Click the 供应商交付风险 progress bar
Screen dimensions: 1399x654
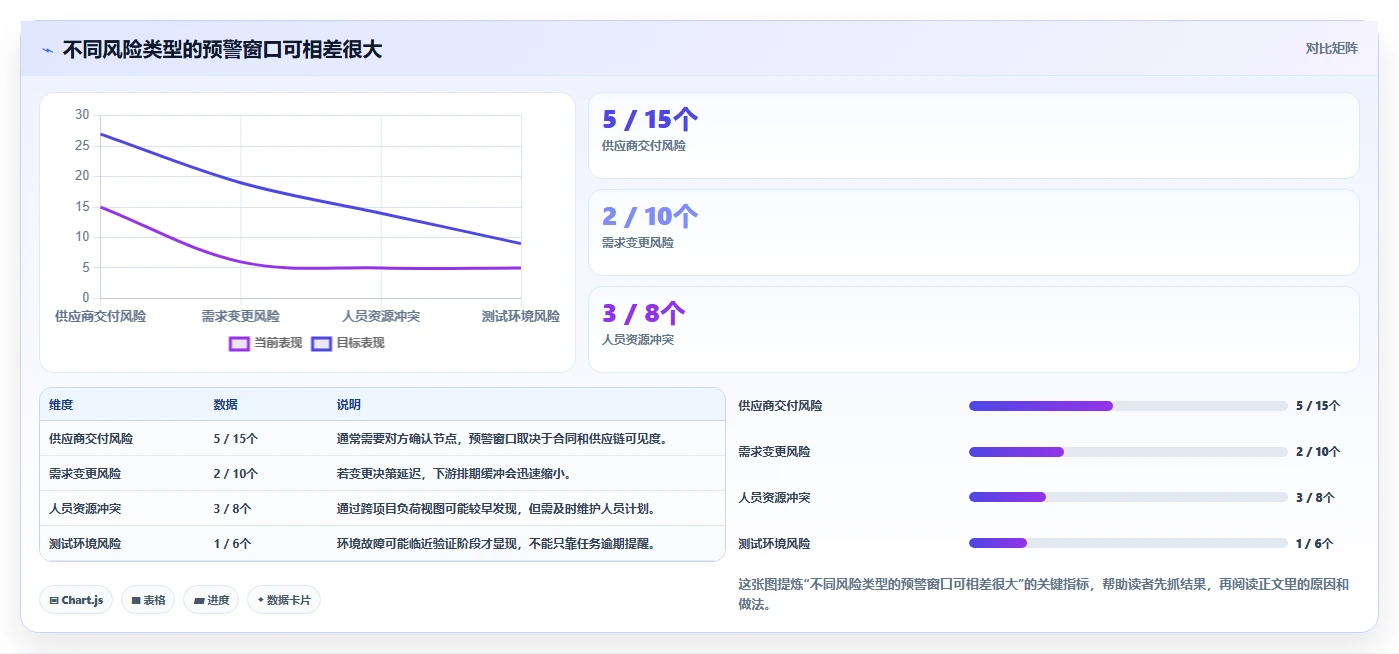(x=1128, y=406)
